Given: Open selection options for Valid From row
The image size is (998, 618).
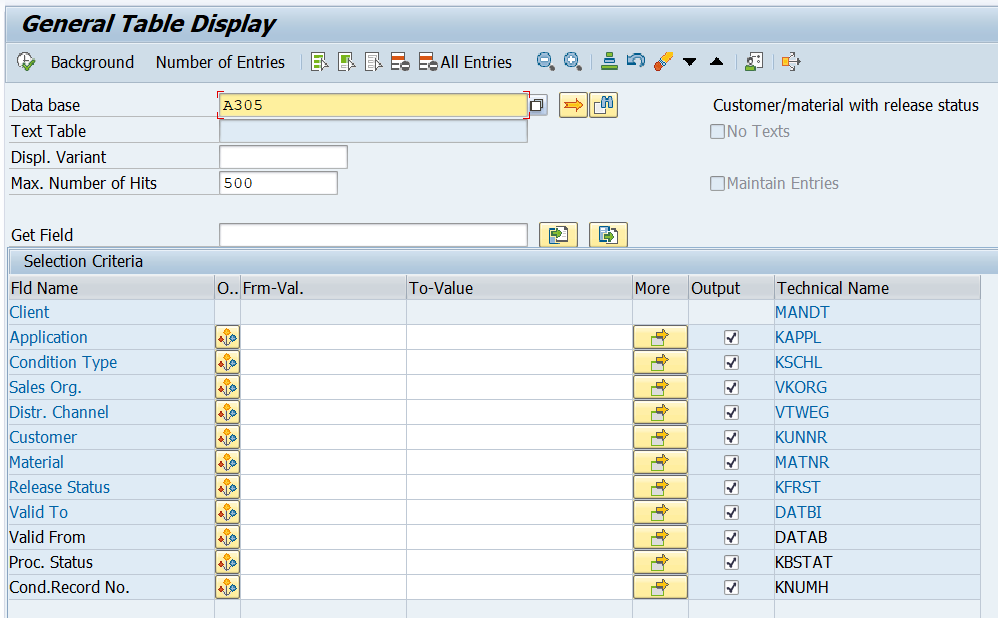Looking at the screenshot, I should (227, 537).
